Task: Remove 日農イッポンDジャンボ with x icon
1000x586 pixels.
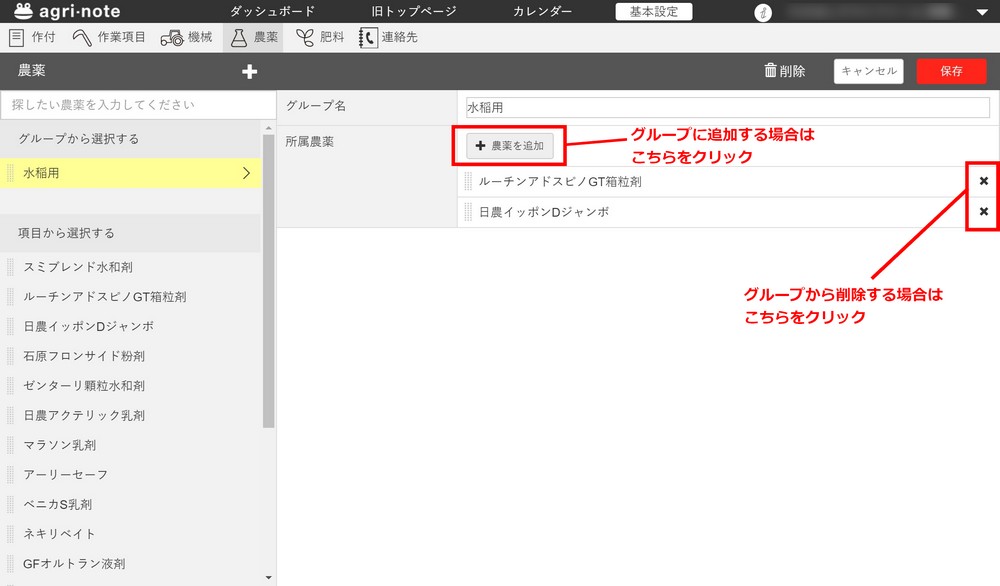Action: pyautogui.click(x=983, y=212)
